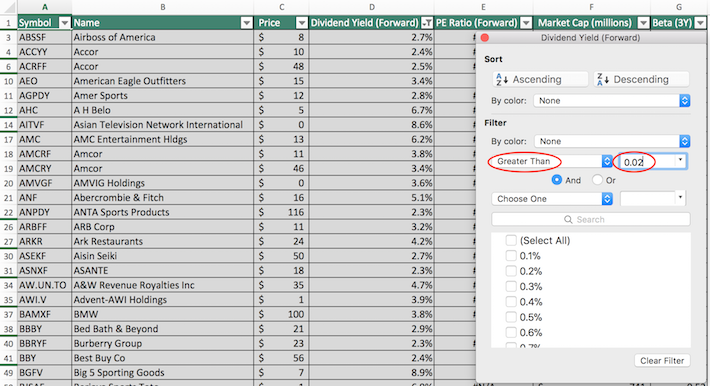This screenshot has width=710, height=386.
Task: Select the ANTA Sports Products cell
Action: tap(163, 212)
